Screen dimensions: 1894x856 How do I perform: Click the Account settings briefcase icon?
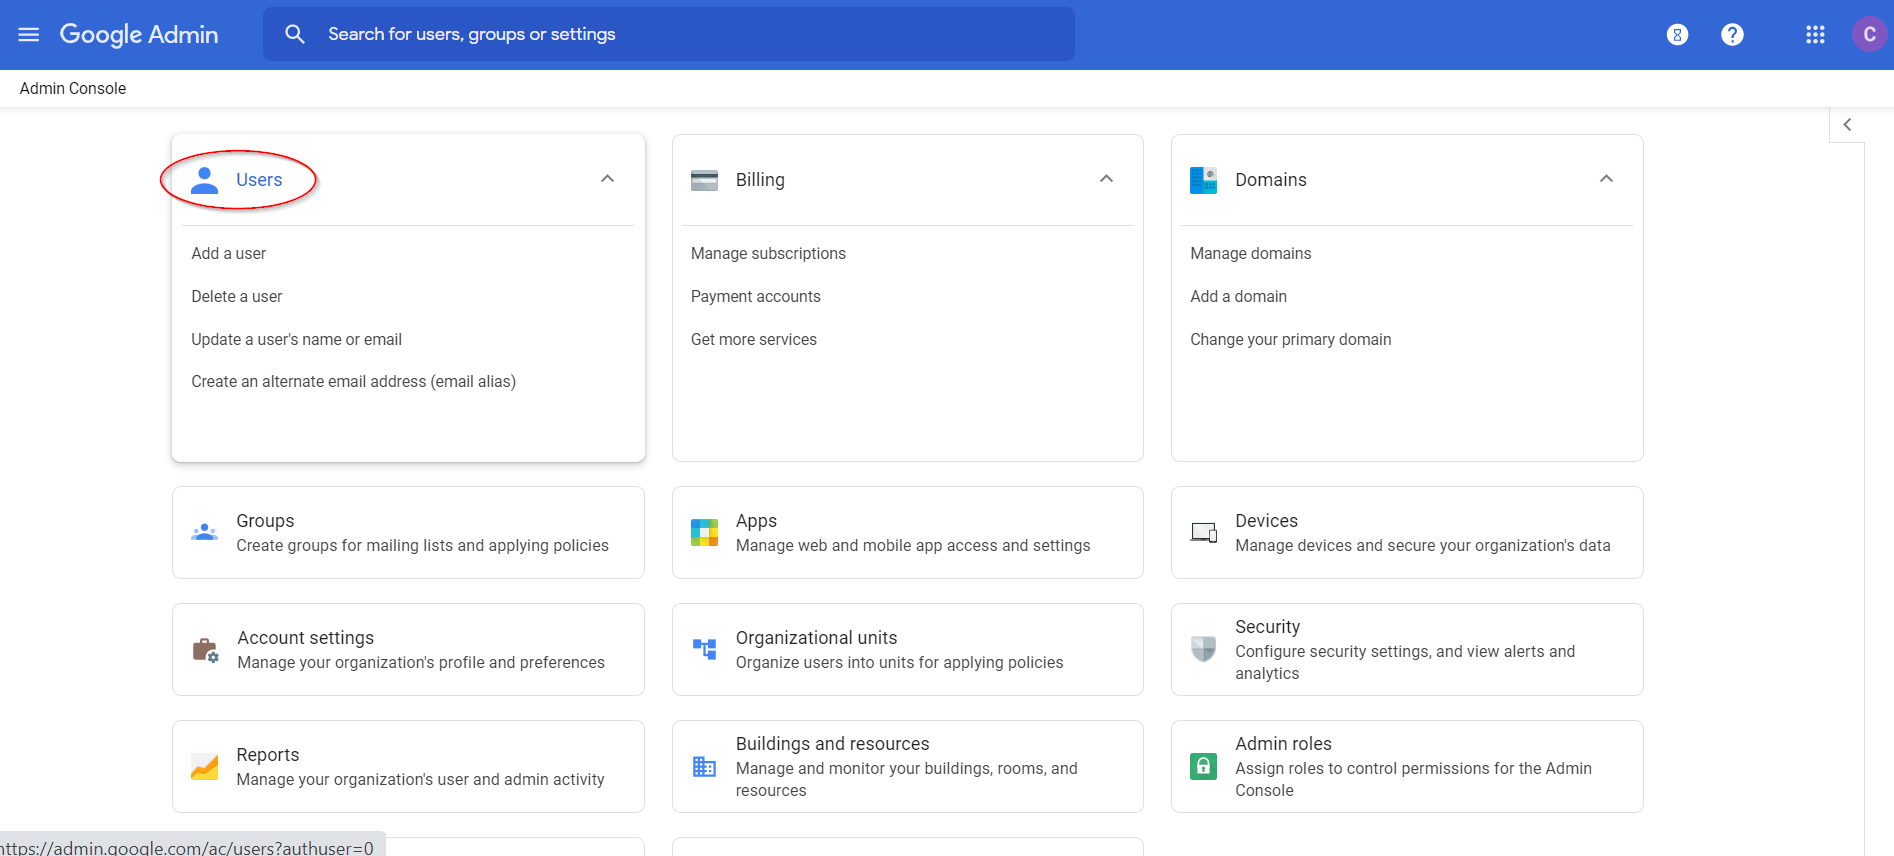205,650
